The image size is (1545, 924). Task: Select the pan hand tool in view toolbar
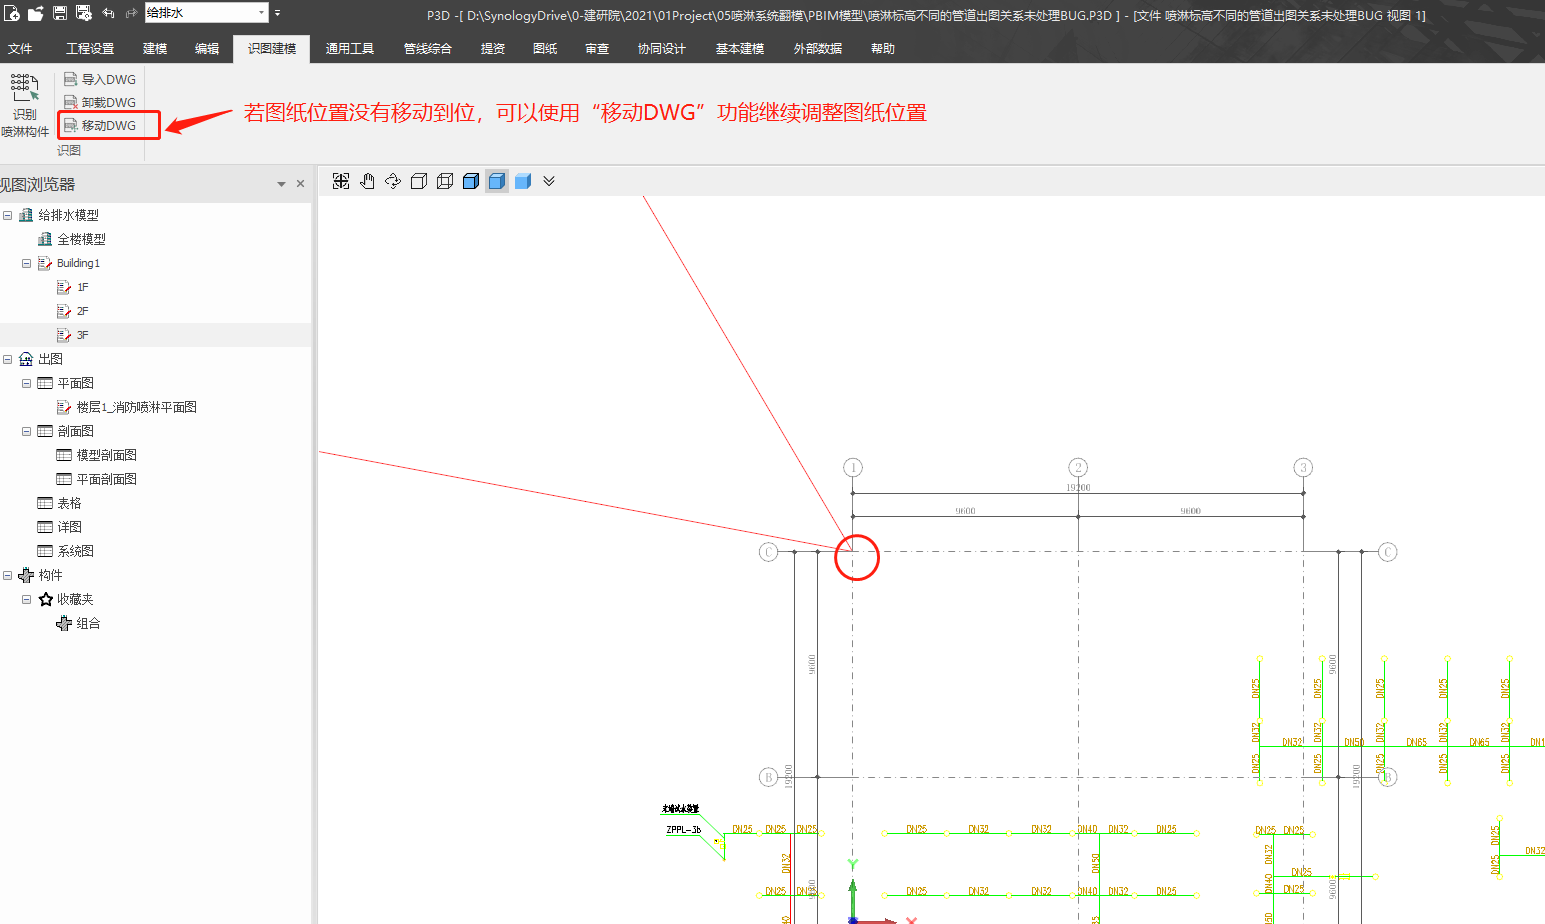[367, 181]
